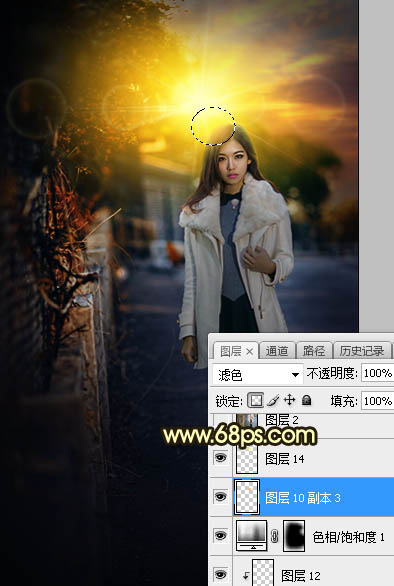Enable lock position move icon
Screen dimensions: 394x586
pyautogui.click(x=290, y=400)
